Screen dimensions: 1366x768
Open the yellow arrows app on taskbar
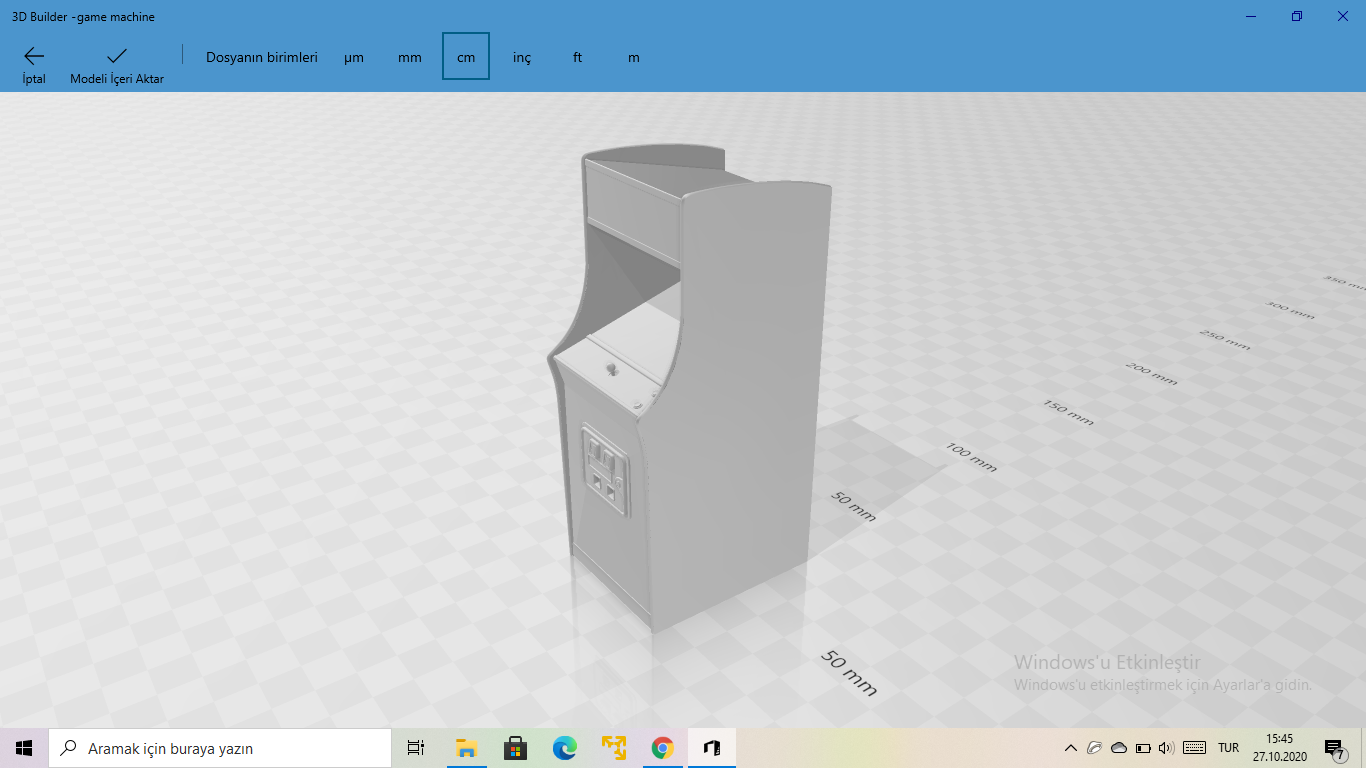tap(613, 748)
